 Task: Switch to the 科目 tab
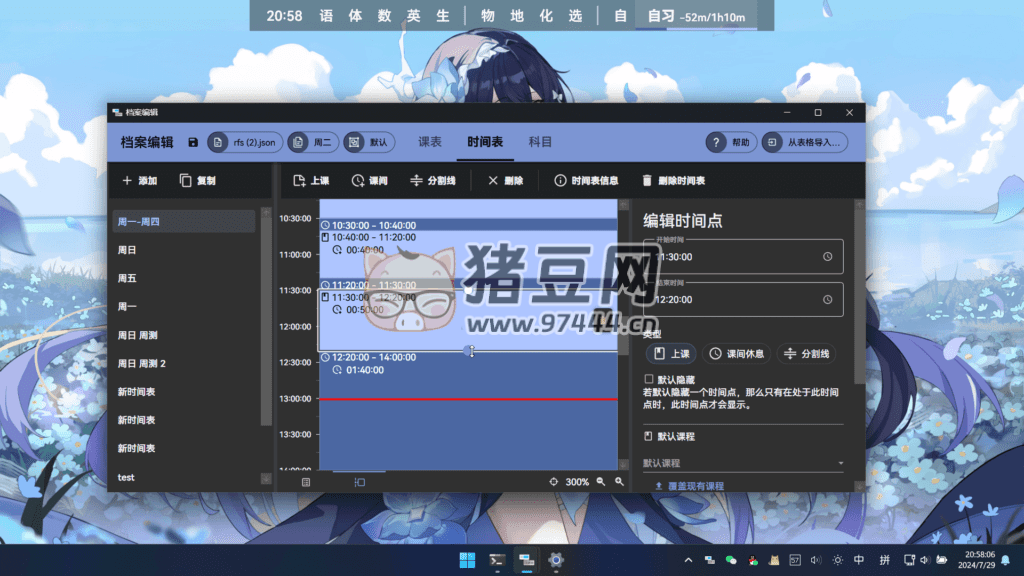pos(540,142)
